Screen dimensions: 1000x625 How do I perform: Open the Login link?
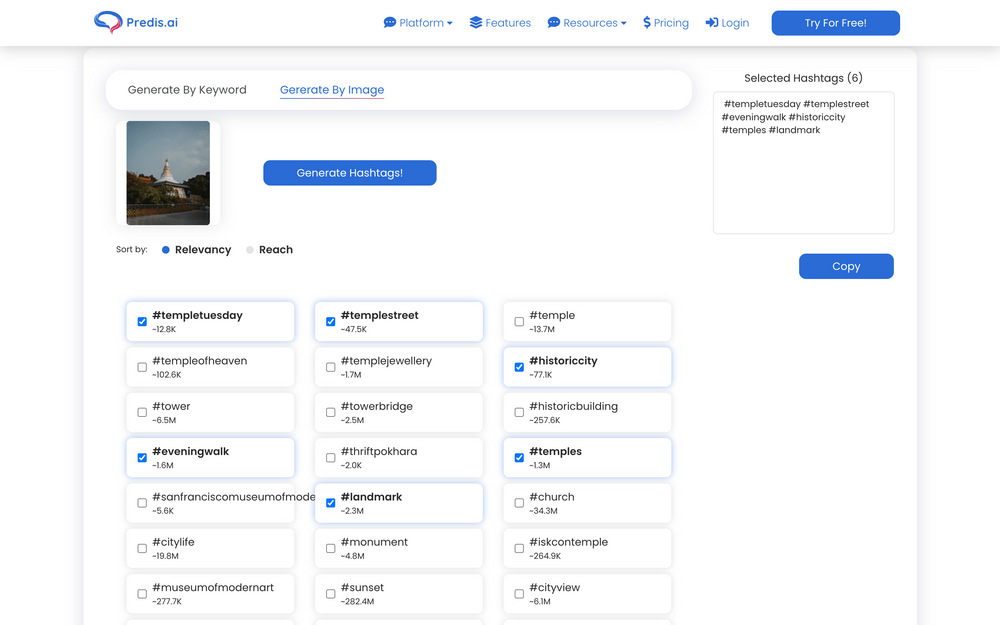733,22
